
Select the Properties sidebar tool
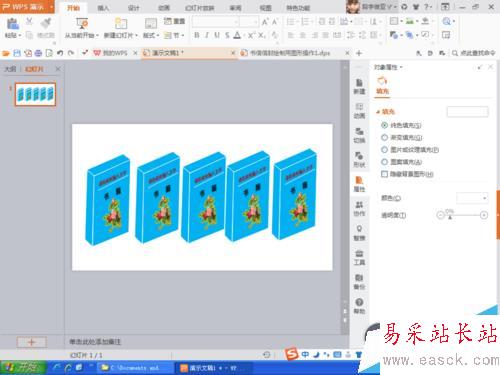point(359,184)
